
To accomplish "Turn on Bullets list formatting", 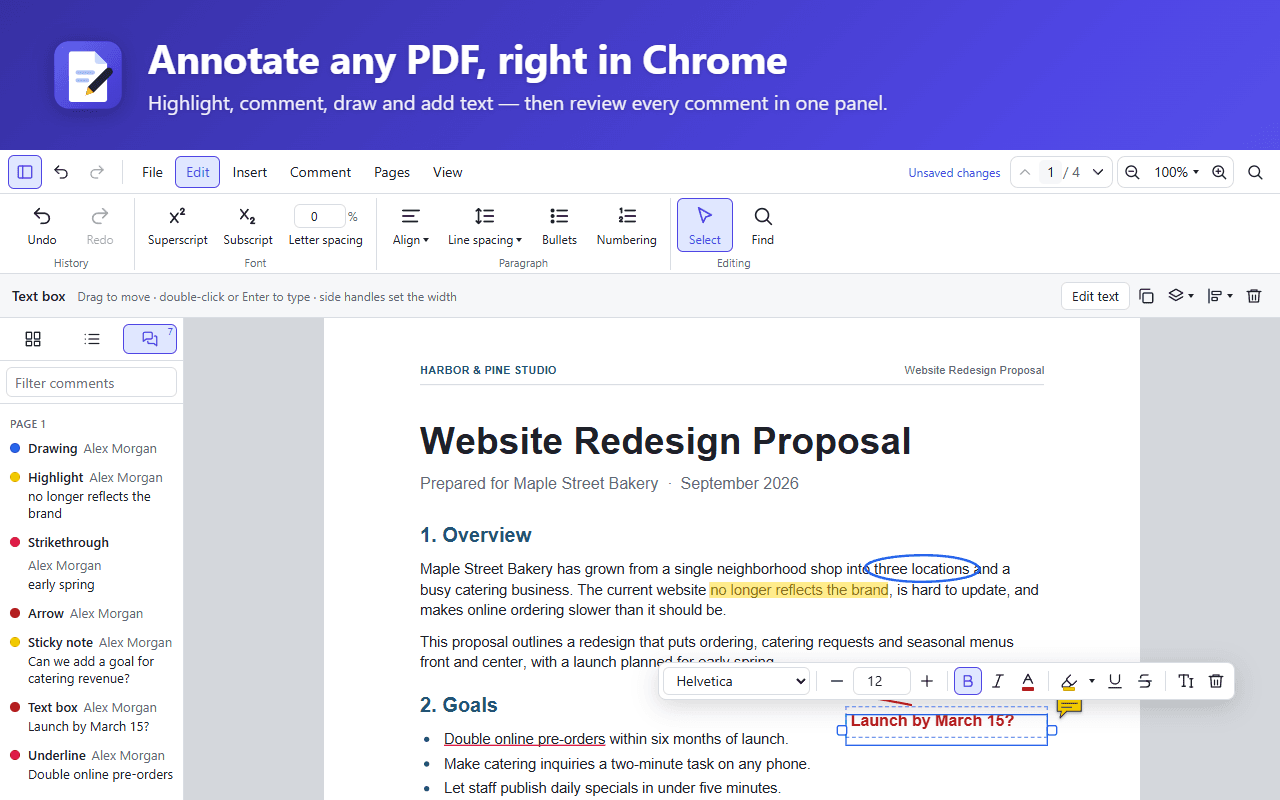I will pyautogui.click(x=559, y=225).
